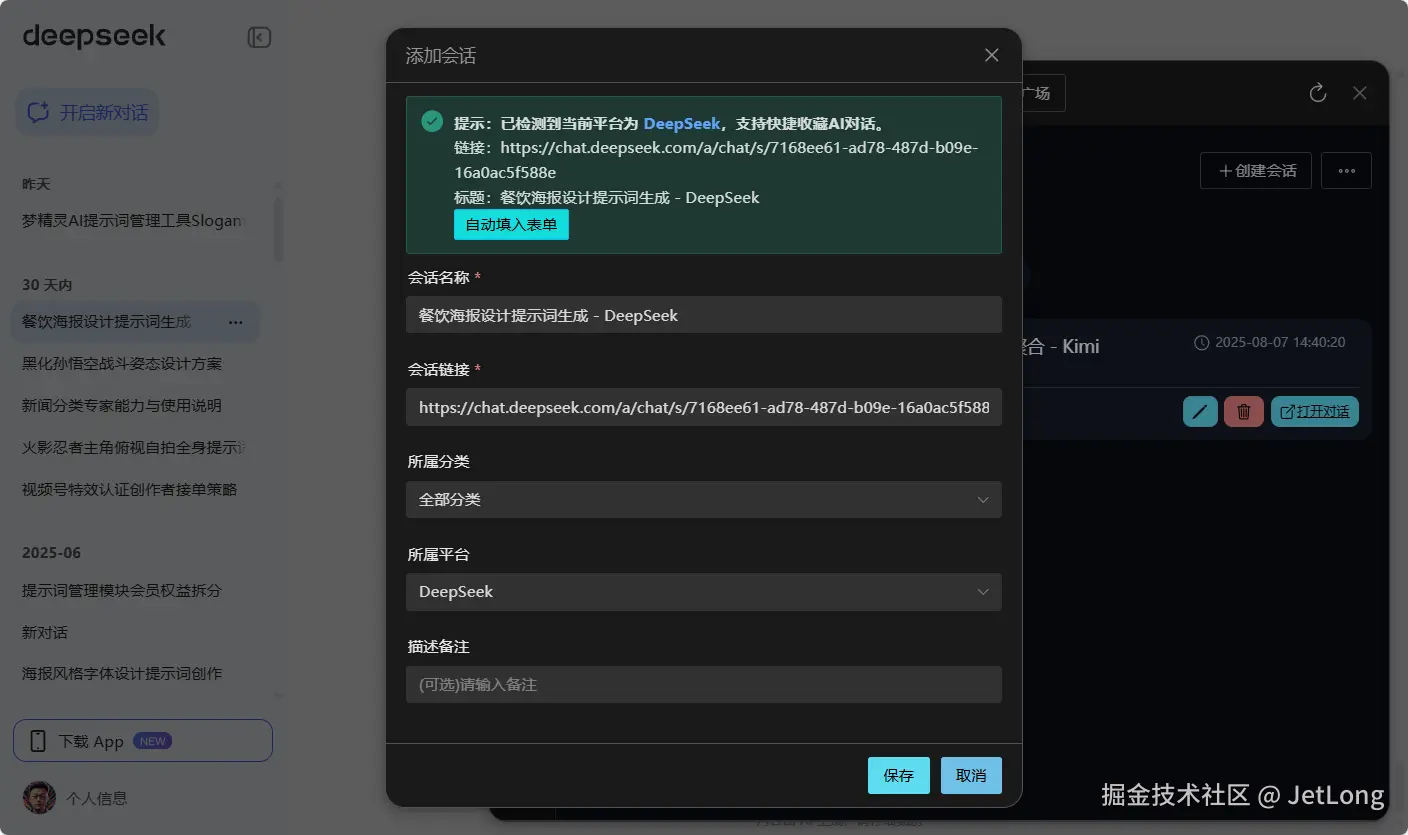The image size is (1408, 835).
Task: Open the 新闻分类专家能力与使用说明 chat
Action: point(122,406)
